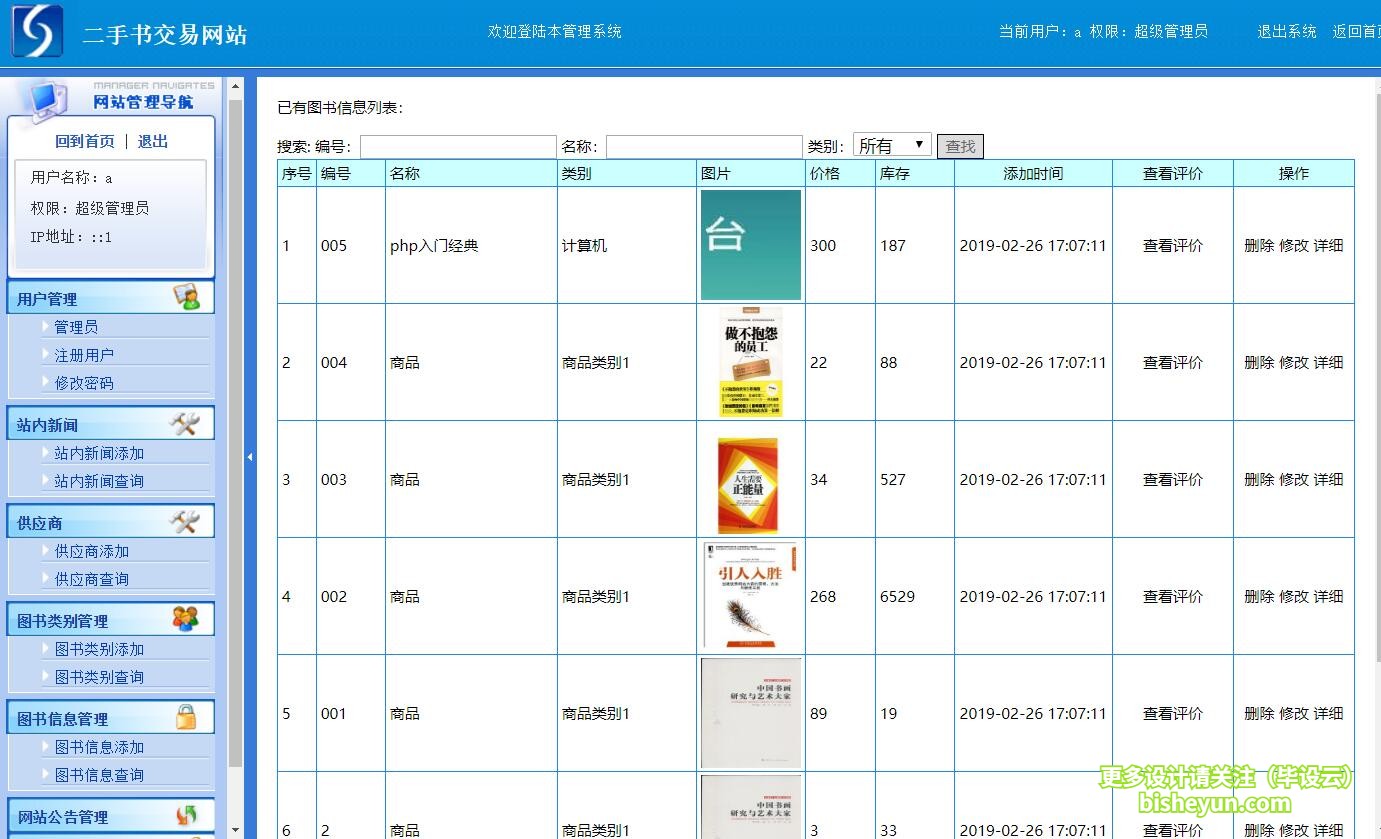Click 删除 for the php入门经典 row
Viewport: 1381px width, 839px height.
[1259, 246]
